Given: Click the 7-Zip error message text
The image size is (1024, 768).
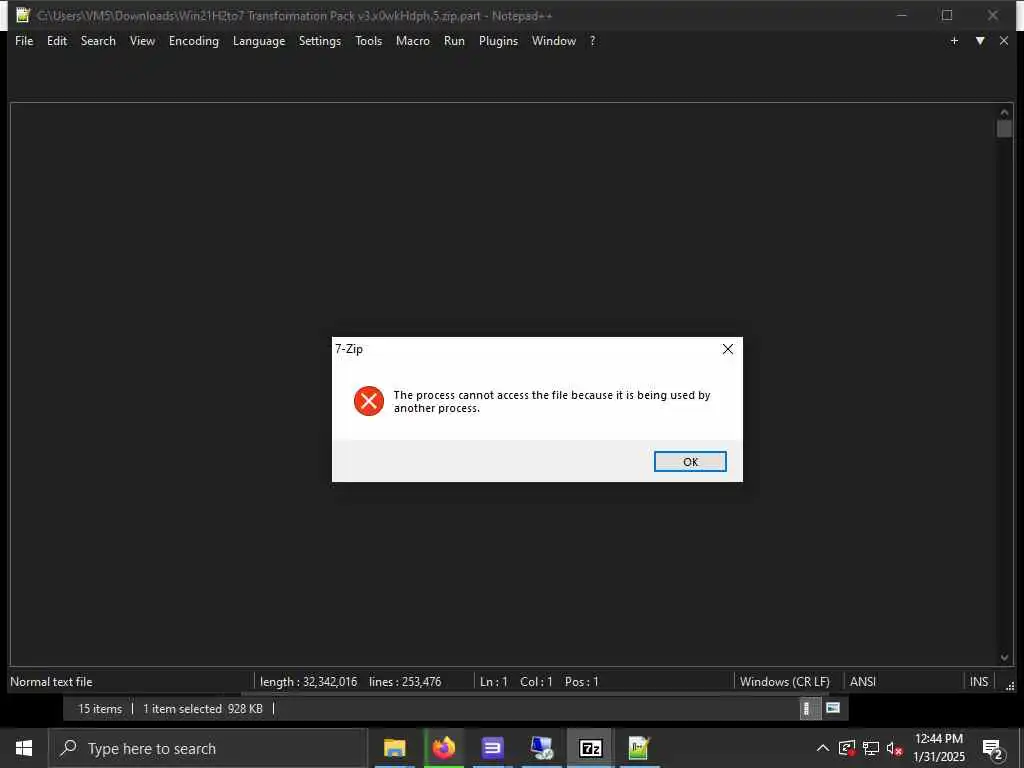Looking at the screenshot, I should (552, 402).
